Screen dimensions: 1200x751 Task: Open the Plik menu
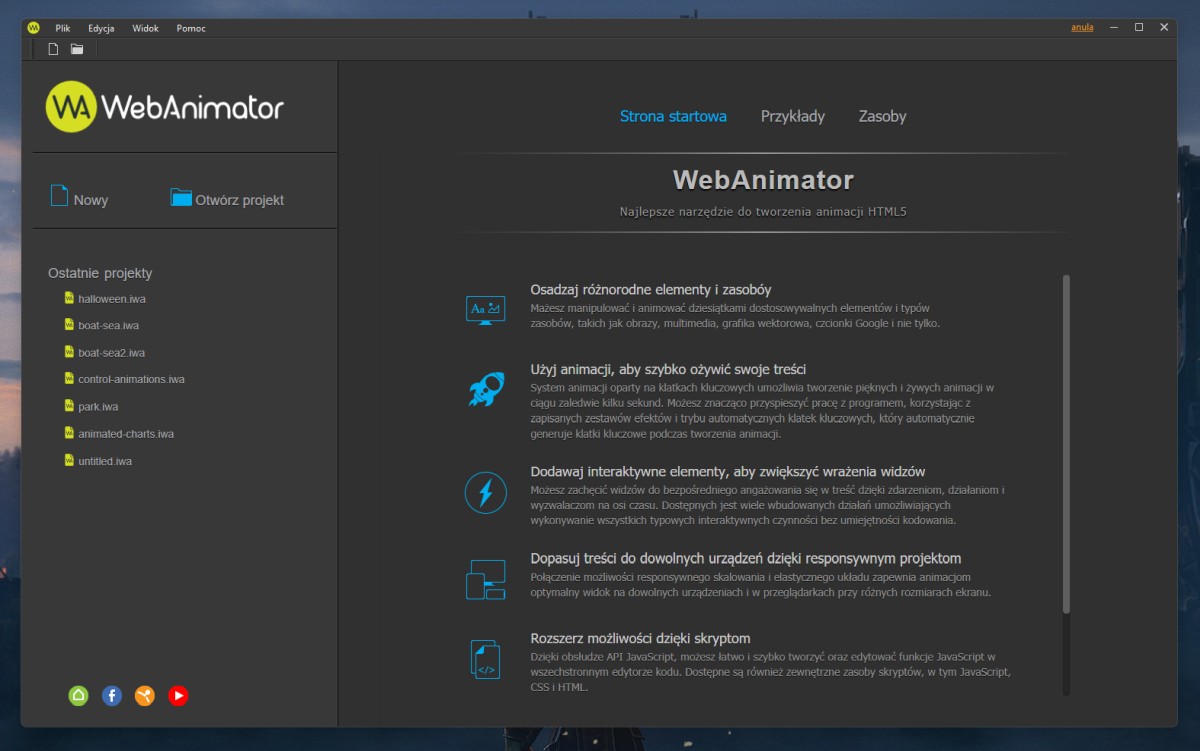(62, 28)
